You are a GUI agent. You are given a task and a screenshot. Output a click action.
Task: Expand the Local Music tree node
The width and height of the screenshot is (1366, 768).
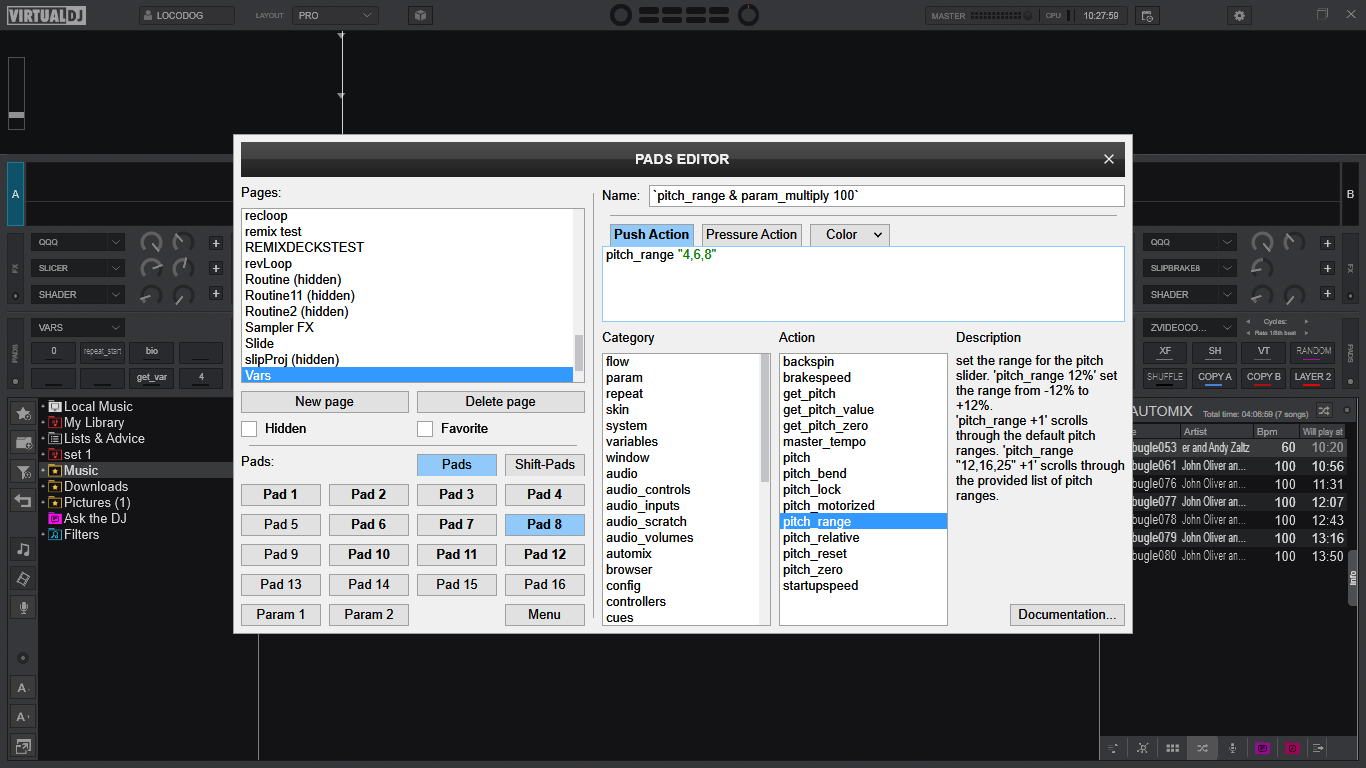[43, 407]
